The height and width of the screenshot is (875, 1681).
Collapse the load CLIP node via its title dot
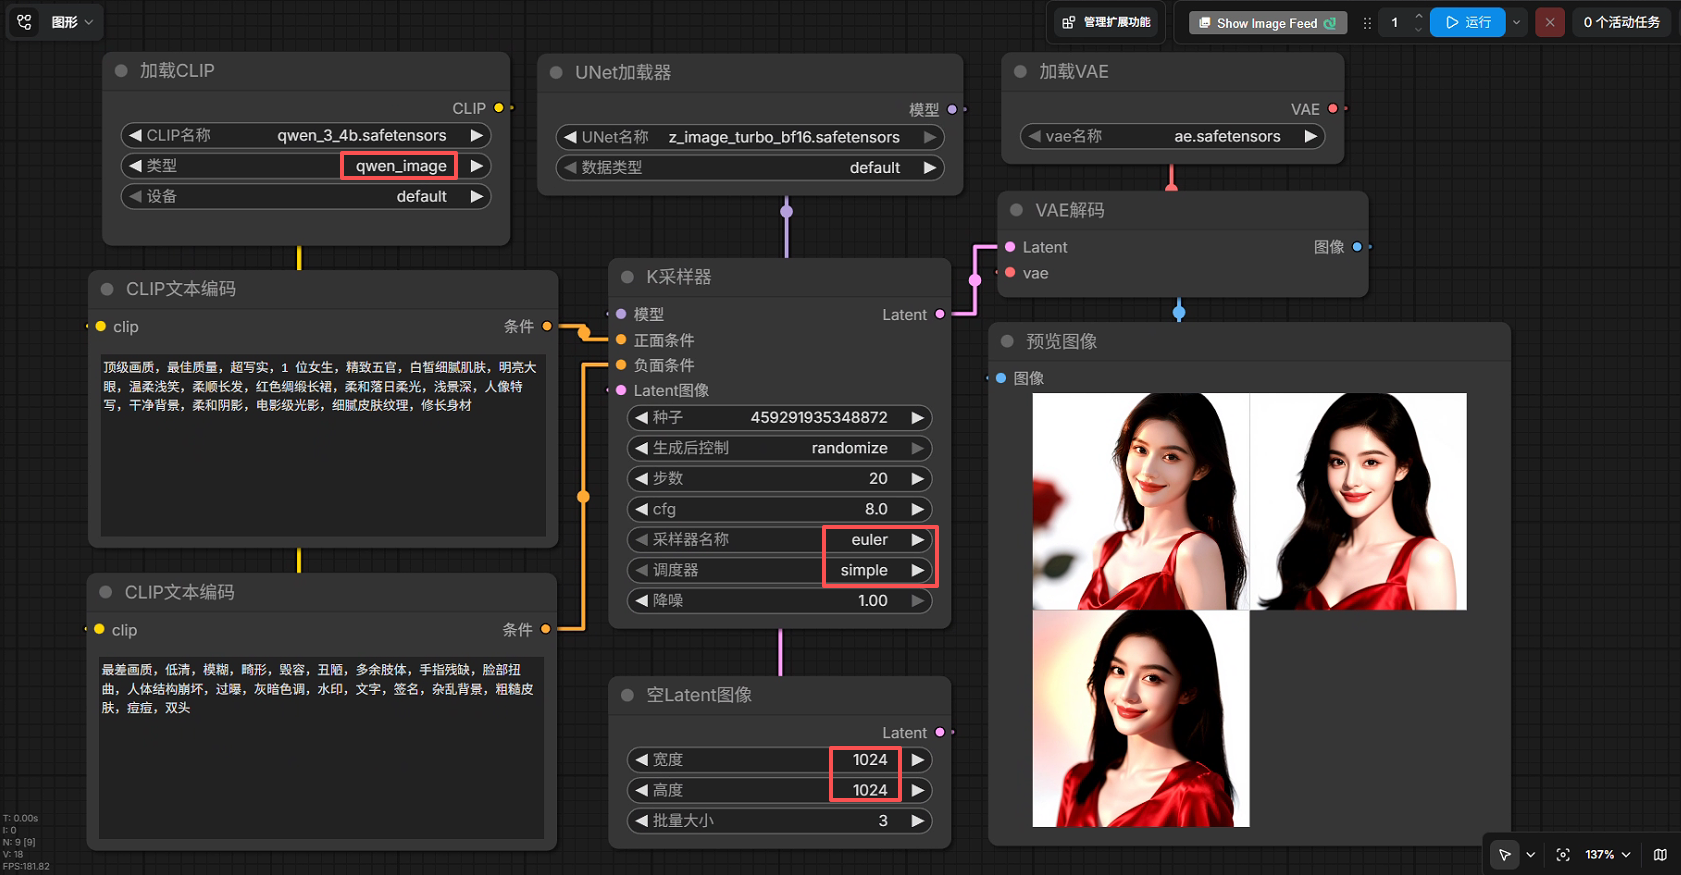121,71
